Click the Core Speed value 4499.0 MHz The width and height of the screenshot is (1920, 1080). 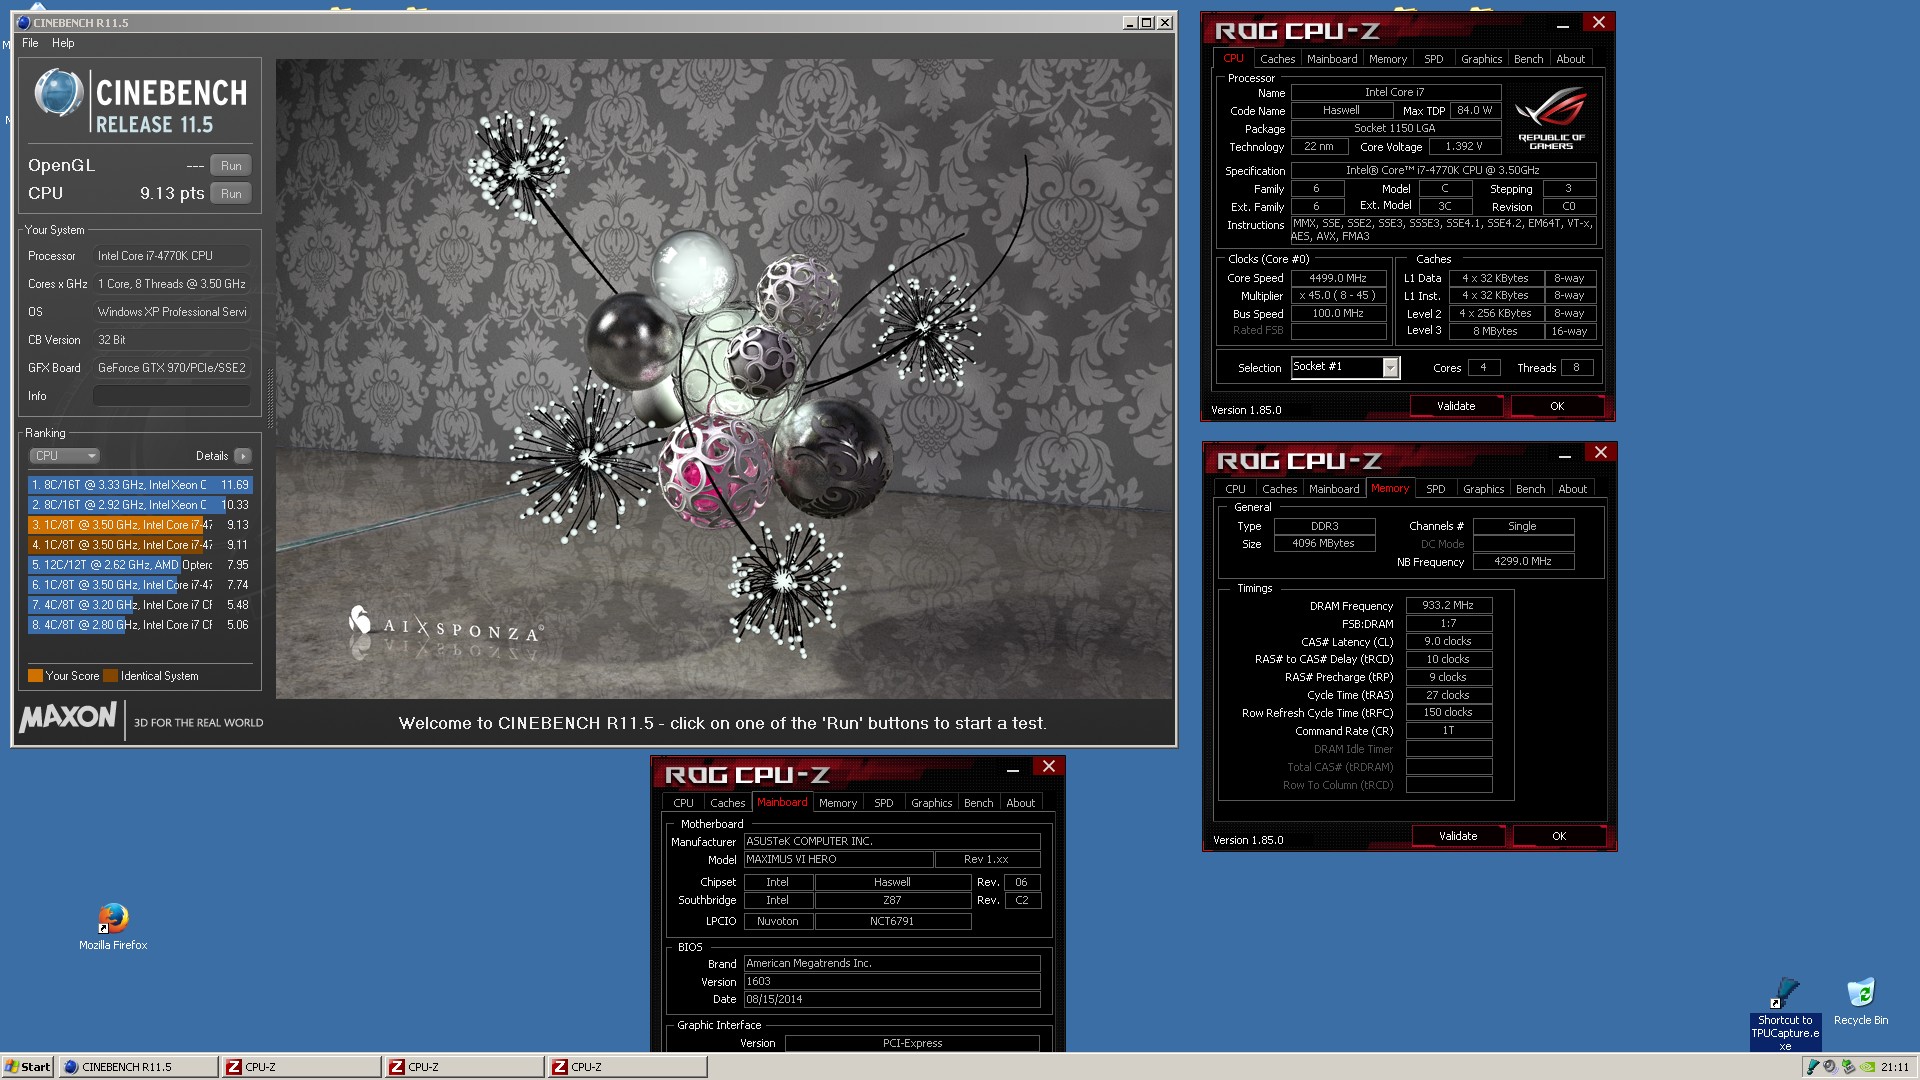click(1338, 279)
